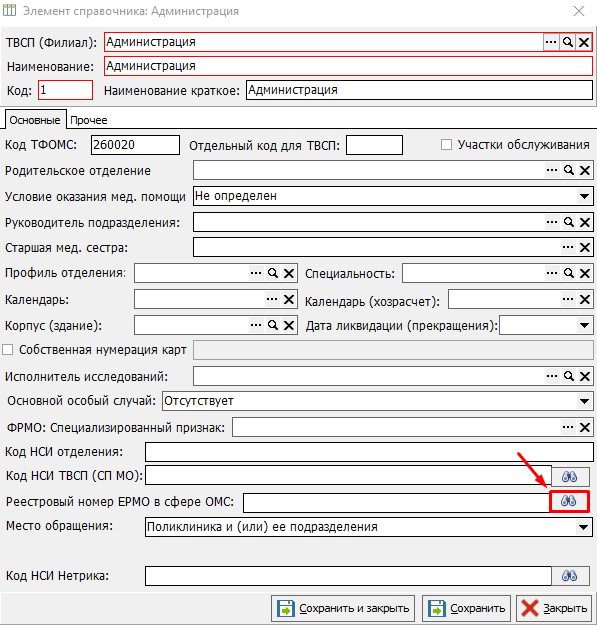Click the Сохранить button
This screenshot has width=597, height=627.
coord(466,608)
